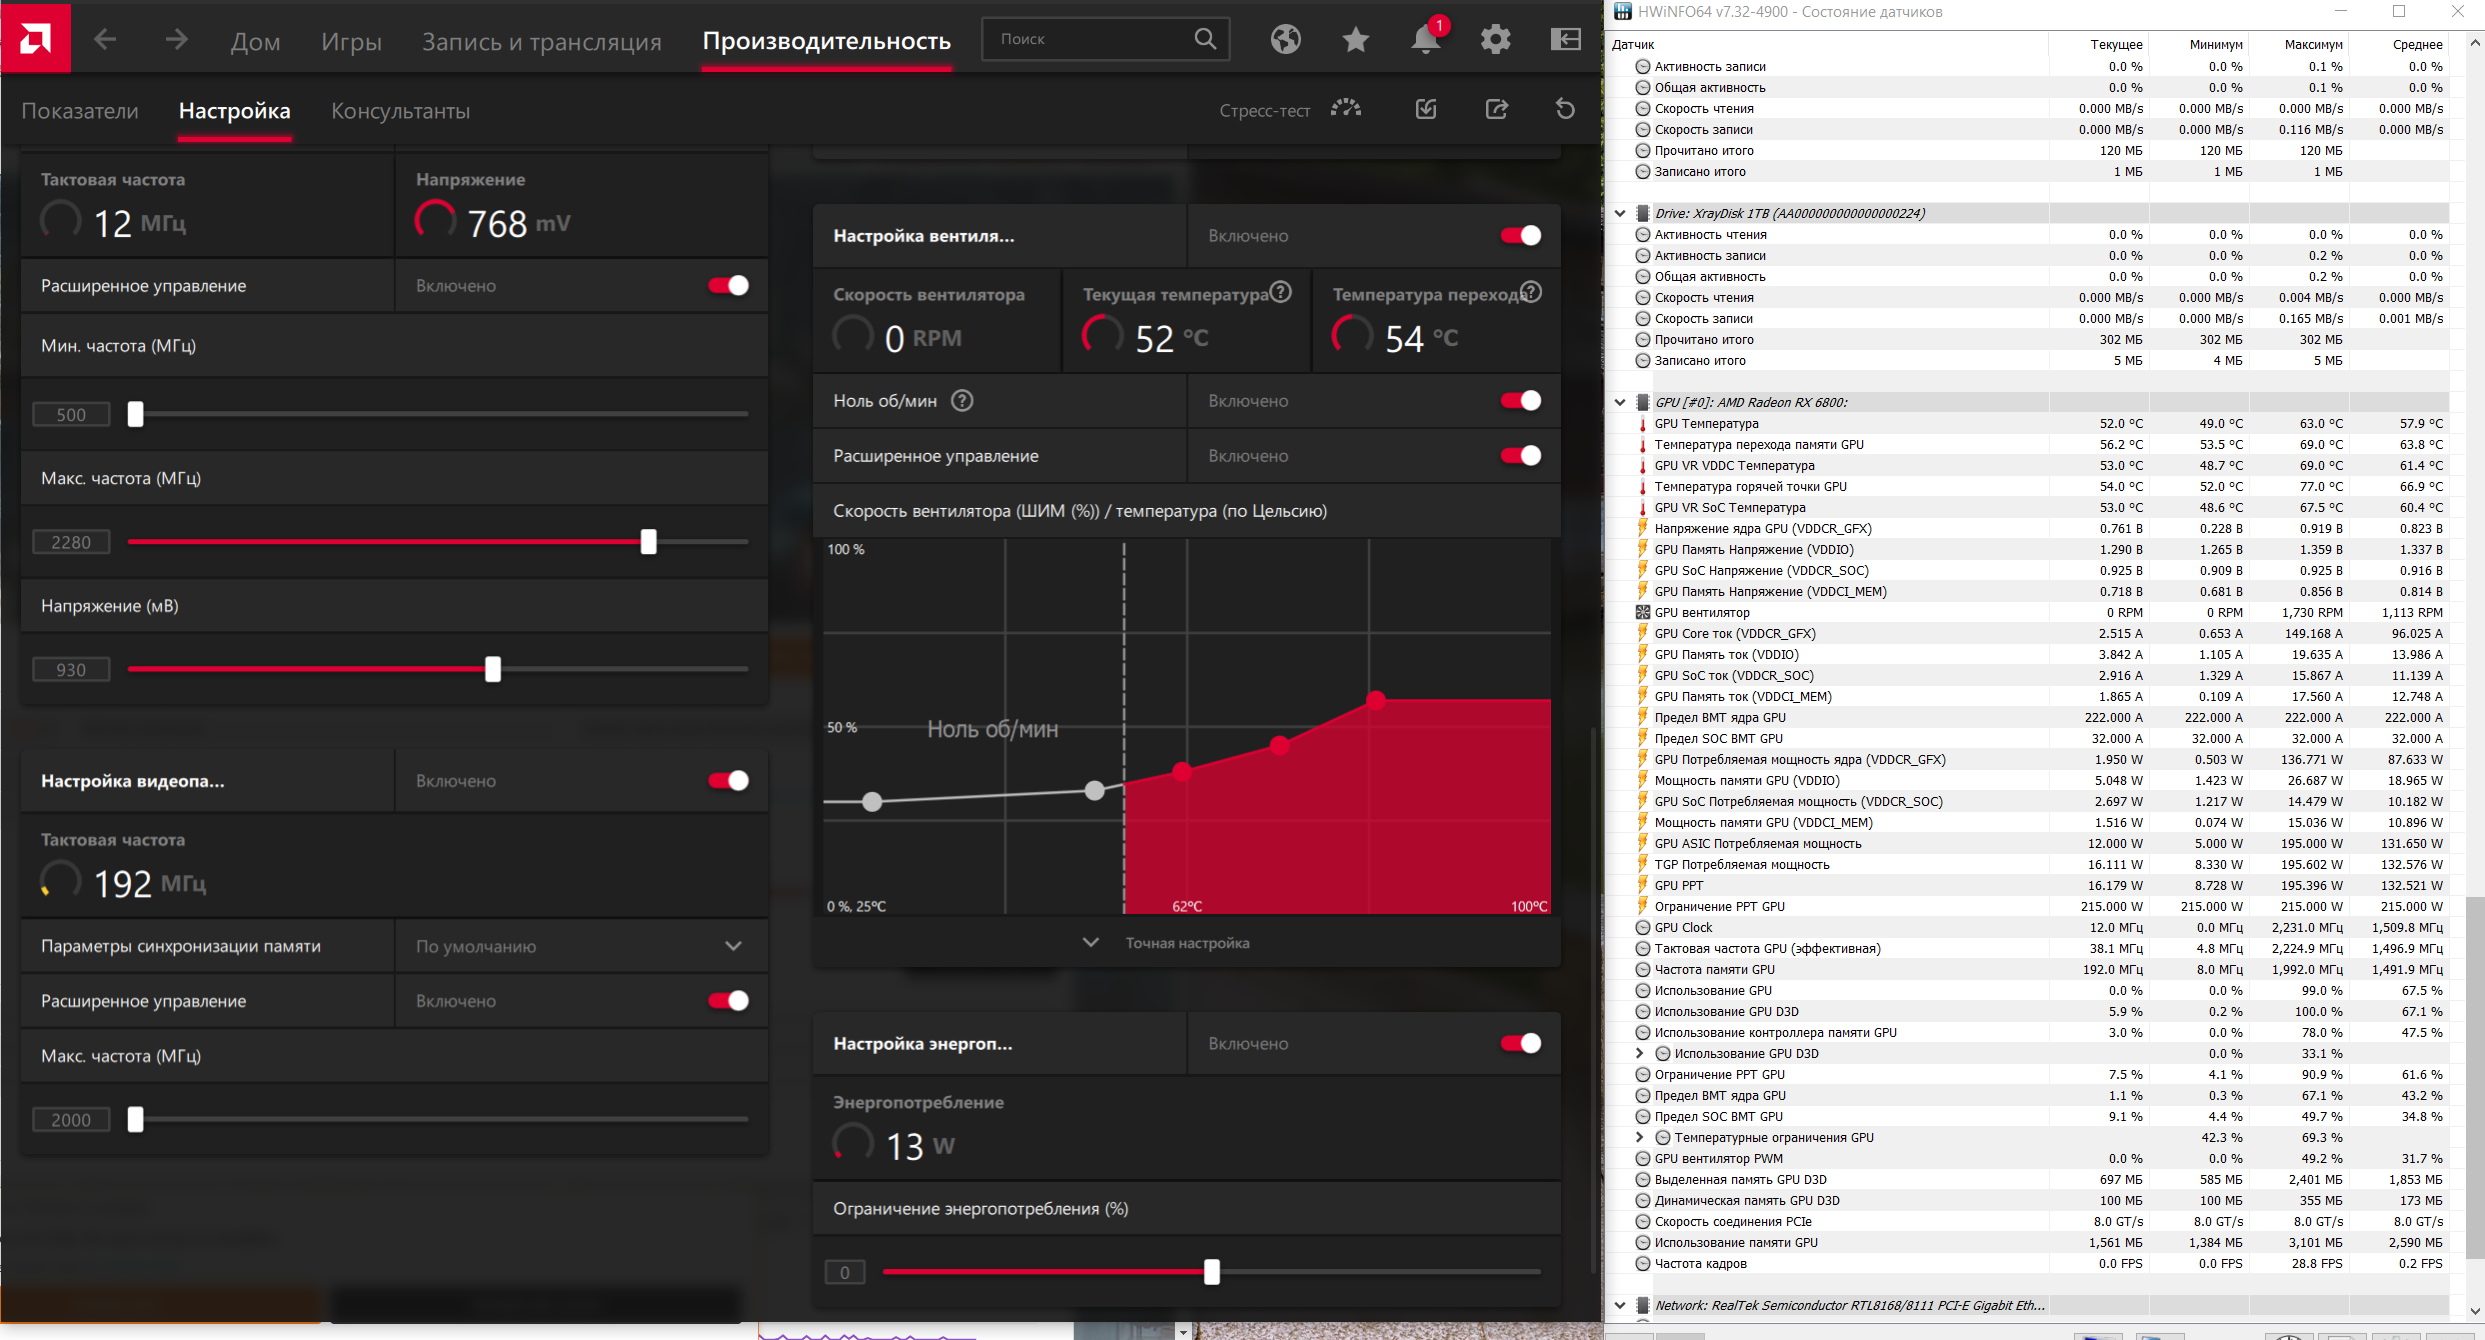The height and width of the screenshot is (1340, 2485).
Task: Click the Макс. частота 2280 slider handle
Action: tap(648, 542)
